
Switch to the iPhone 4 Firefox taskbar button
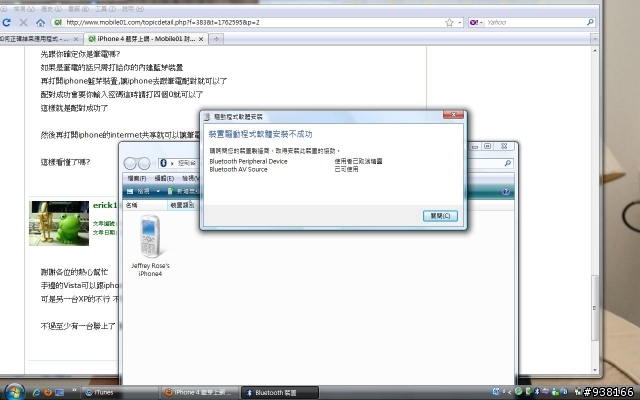coord(199,392)
